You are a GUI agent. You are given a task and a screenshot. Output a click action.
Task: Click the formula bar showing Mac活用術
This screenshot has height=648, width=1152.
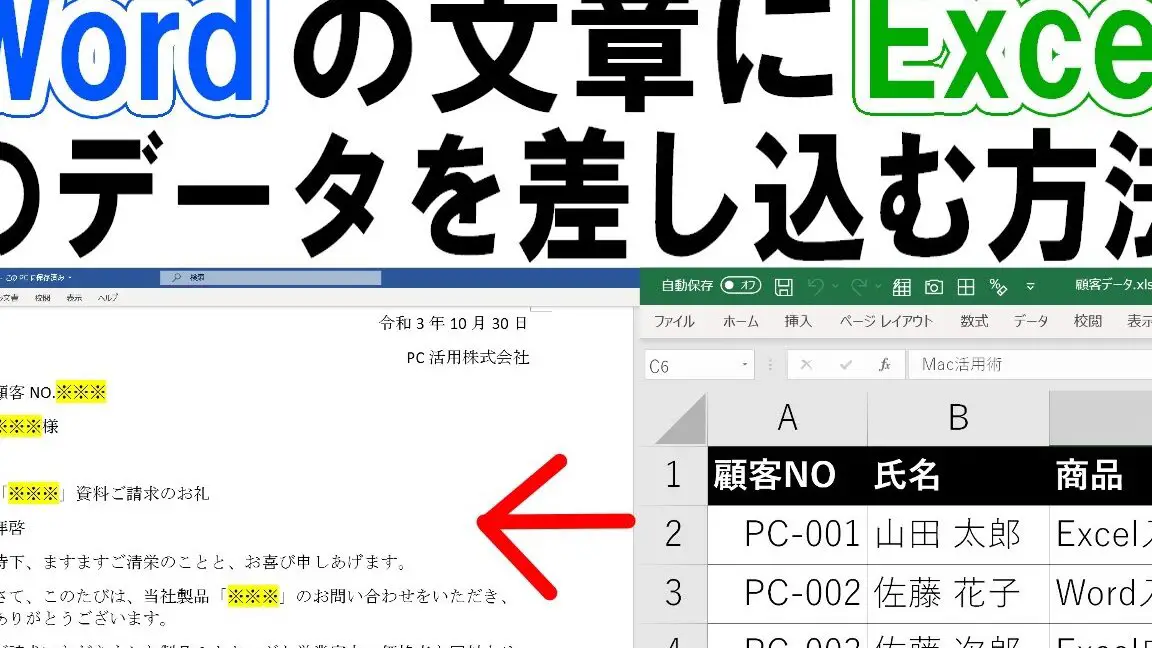coord(1030,364)
